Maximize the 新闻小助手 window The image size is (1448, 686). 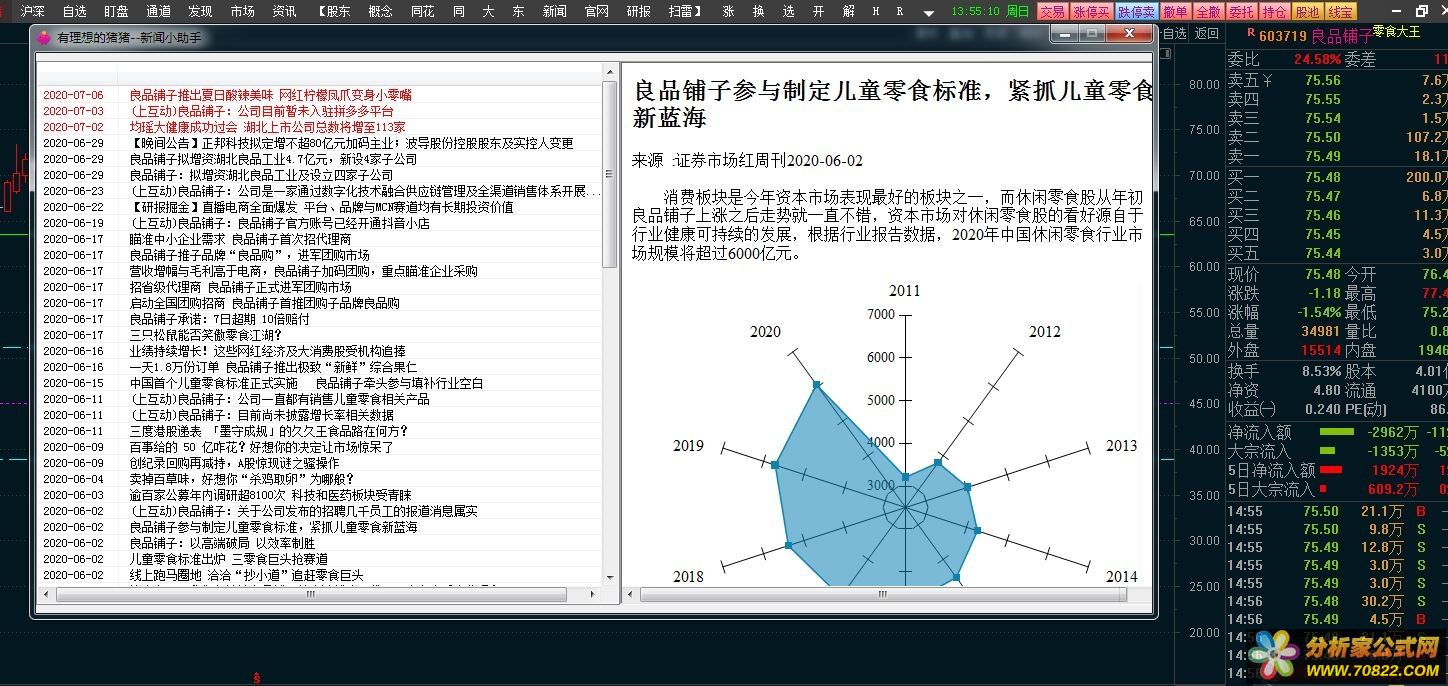1091,34
